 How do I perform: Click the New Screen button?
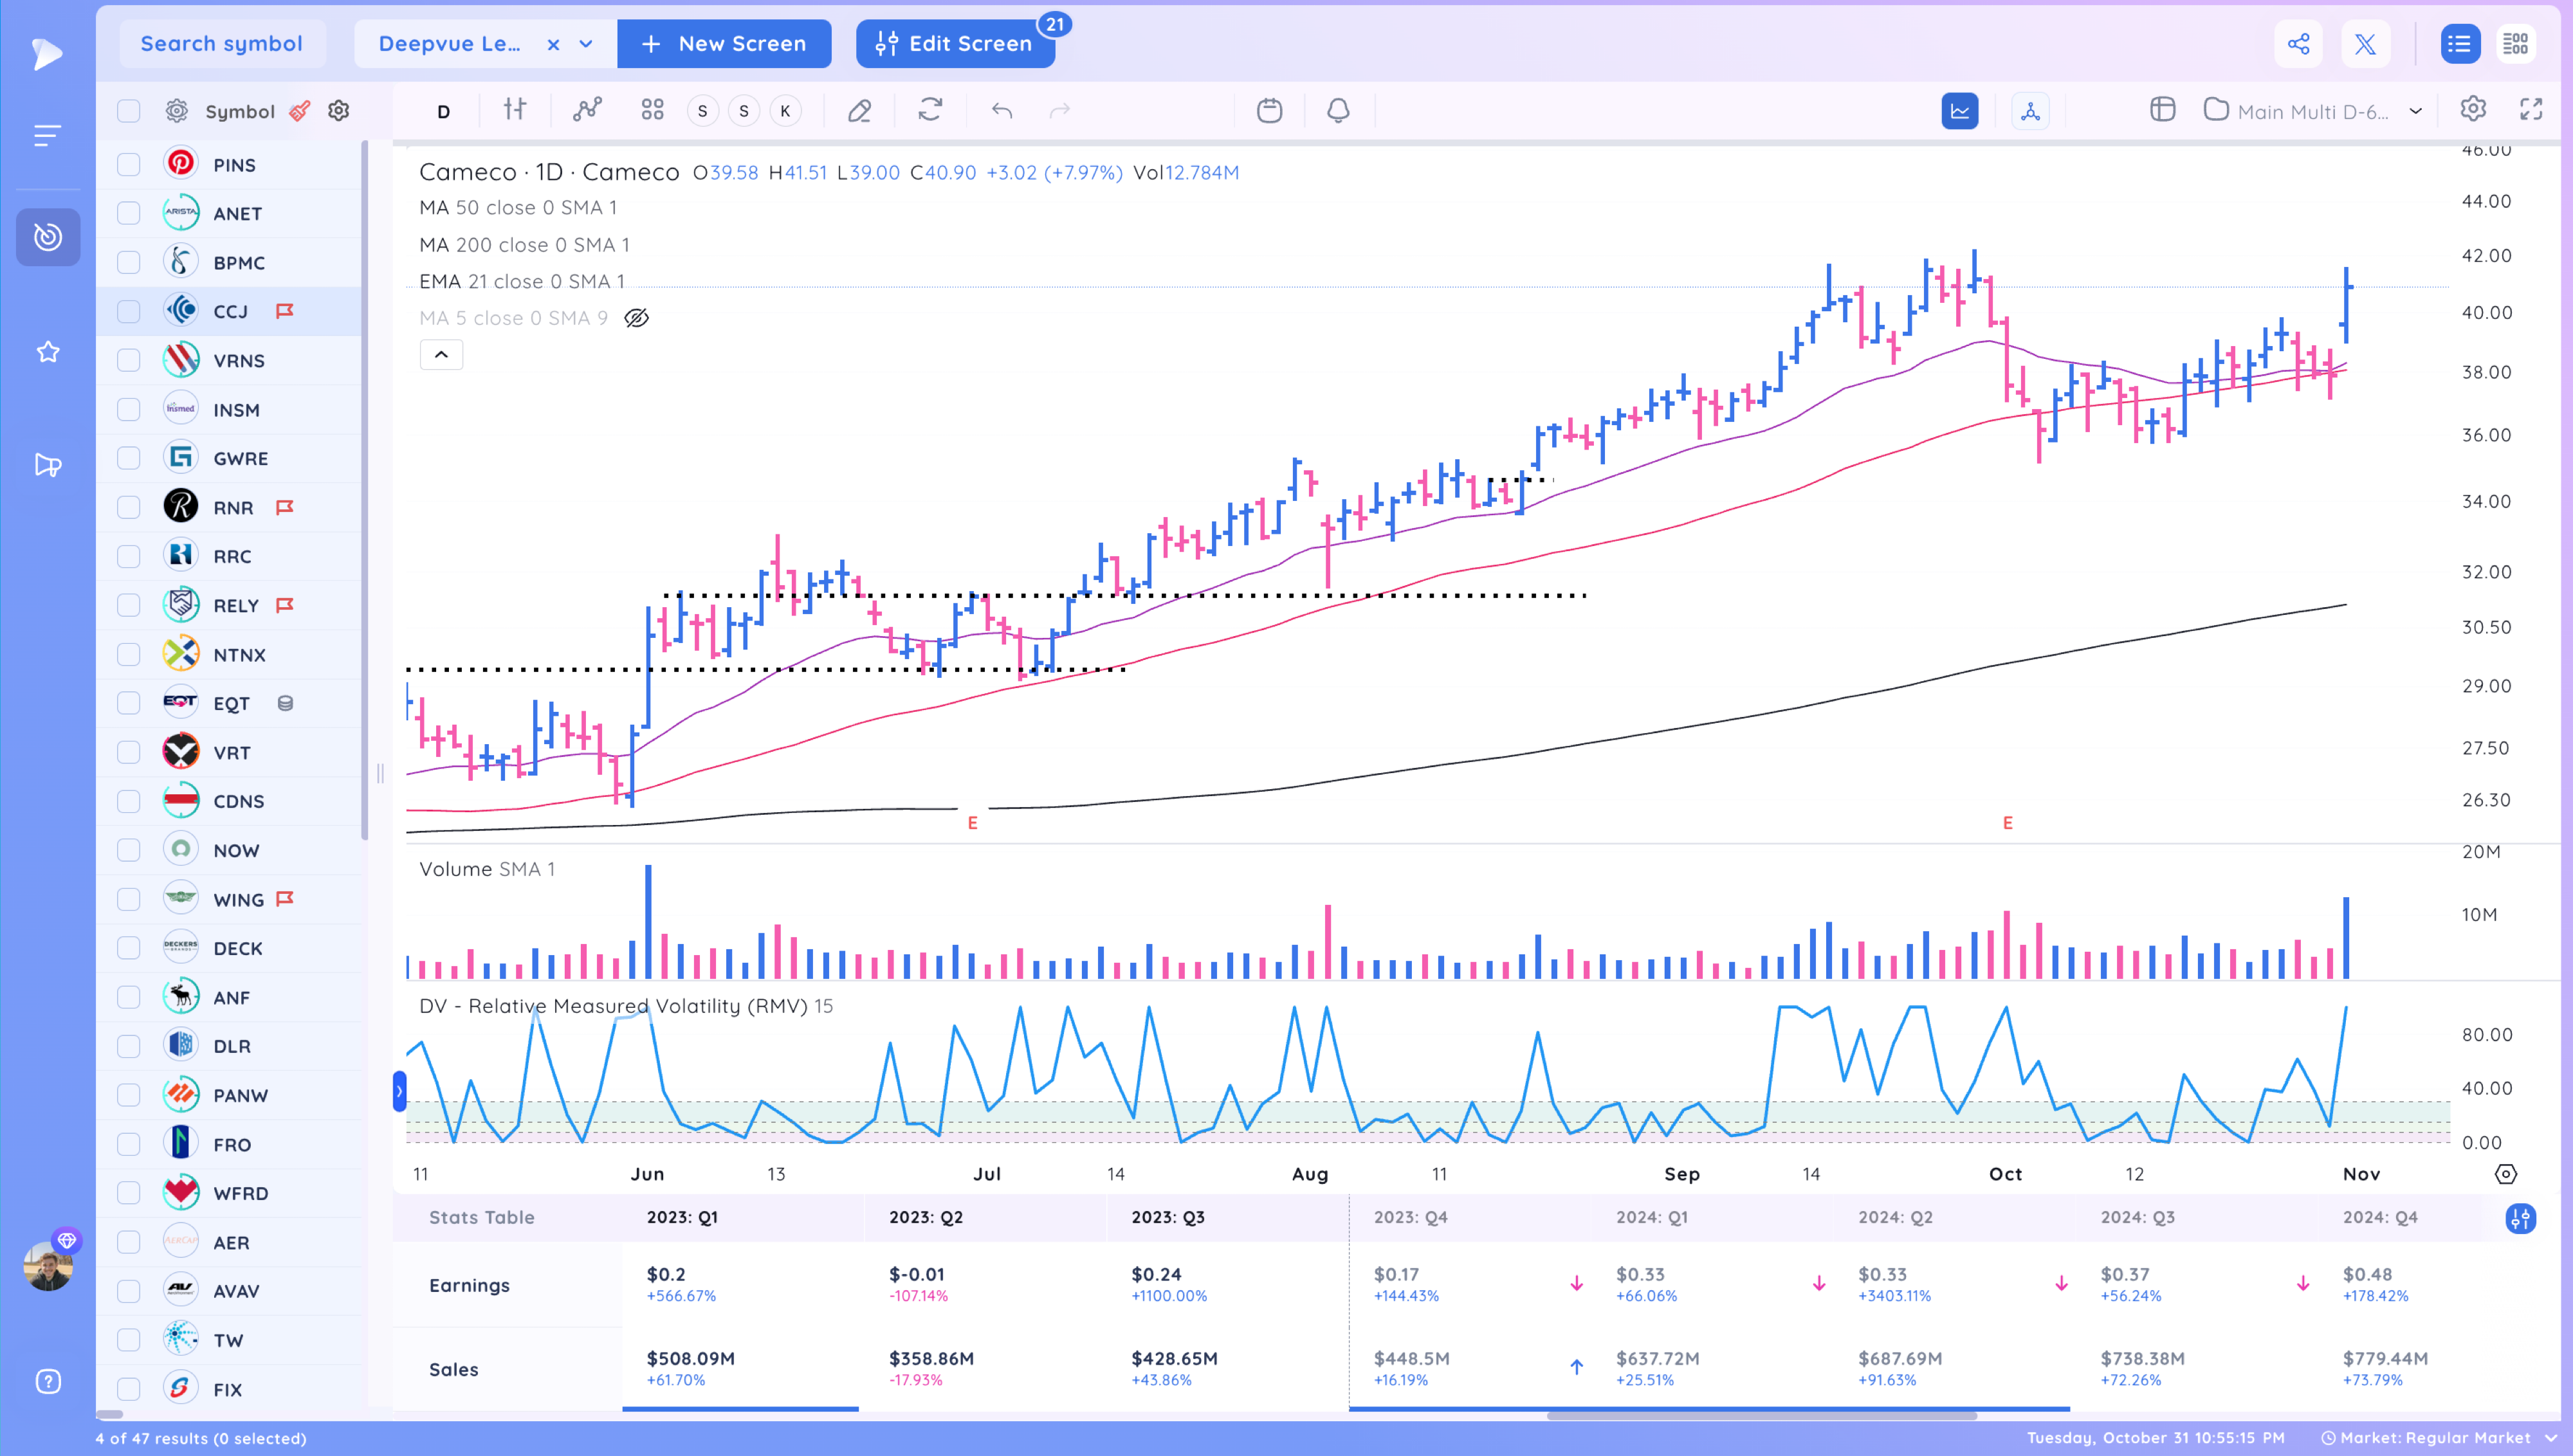[x=724, y=44]
